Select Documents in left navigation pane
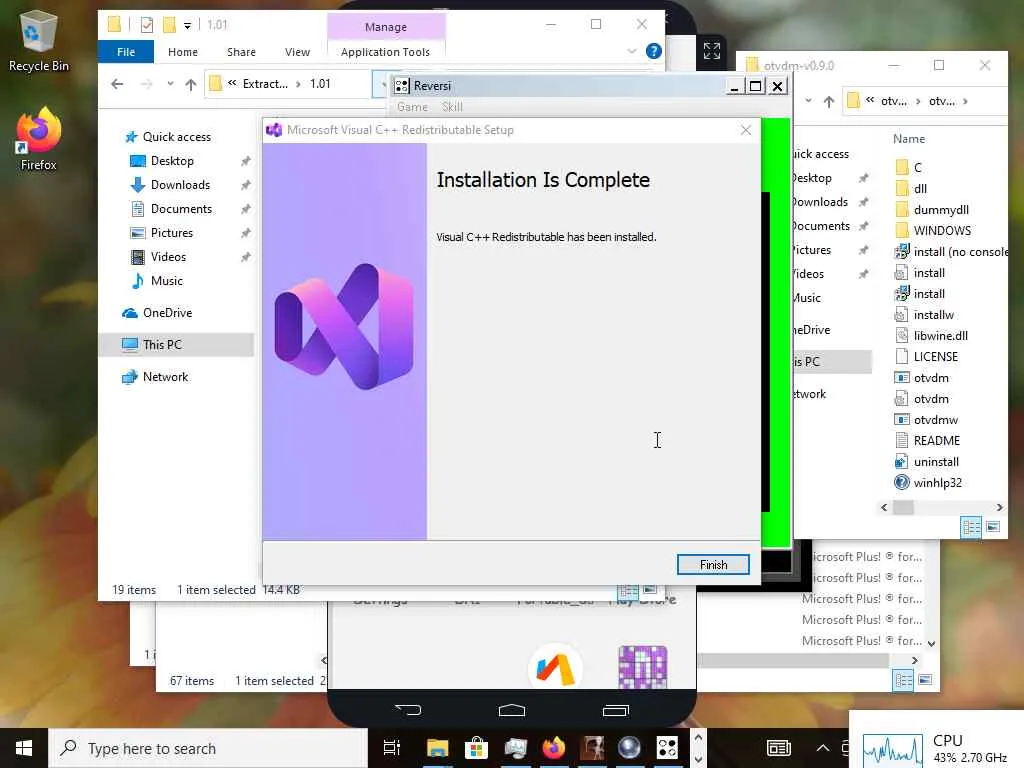The width and height of the screenshot is (1024, 768). point(181,209)
